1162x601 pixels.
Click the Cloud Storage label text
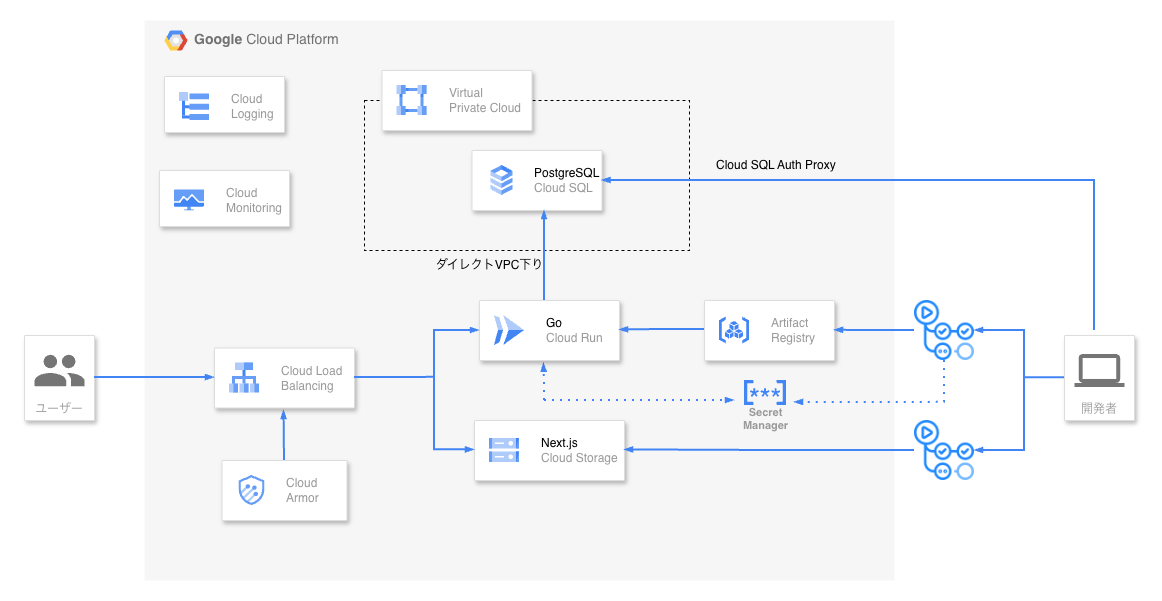(579, 458)
